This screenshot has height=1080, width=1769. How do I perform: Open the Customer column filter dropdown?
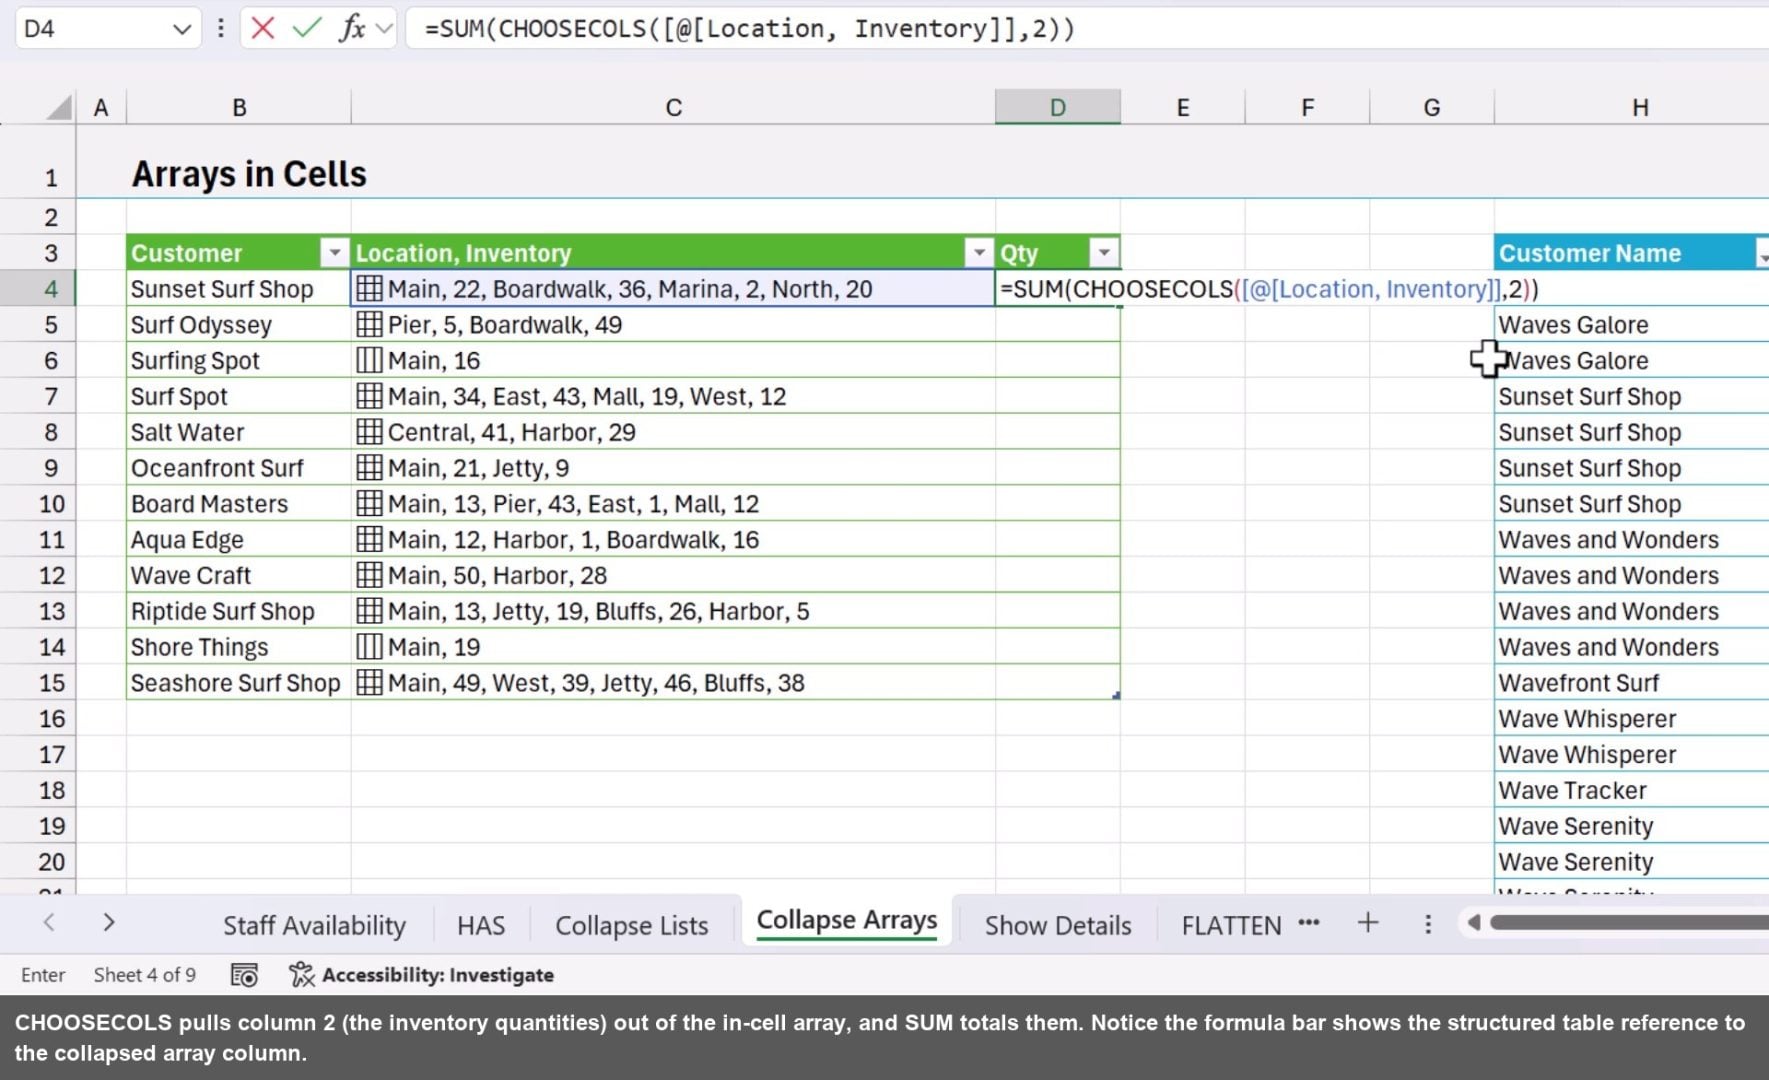pyautogui.click(x=334, y=253)
